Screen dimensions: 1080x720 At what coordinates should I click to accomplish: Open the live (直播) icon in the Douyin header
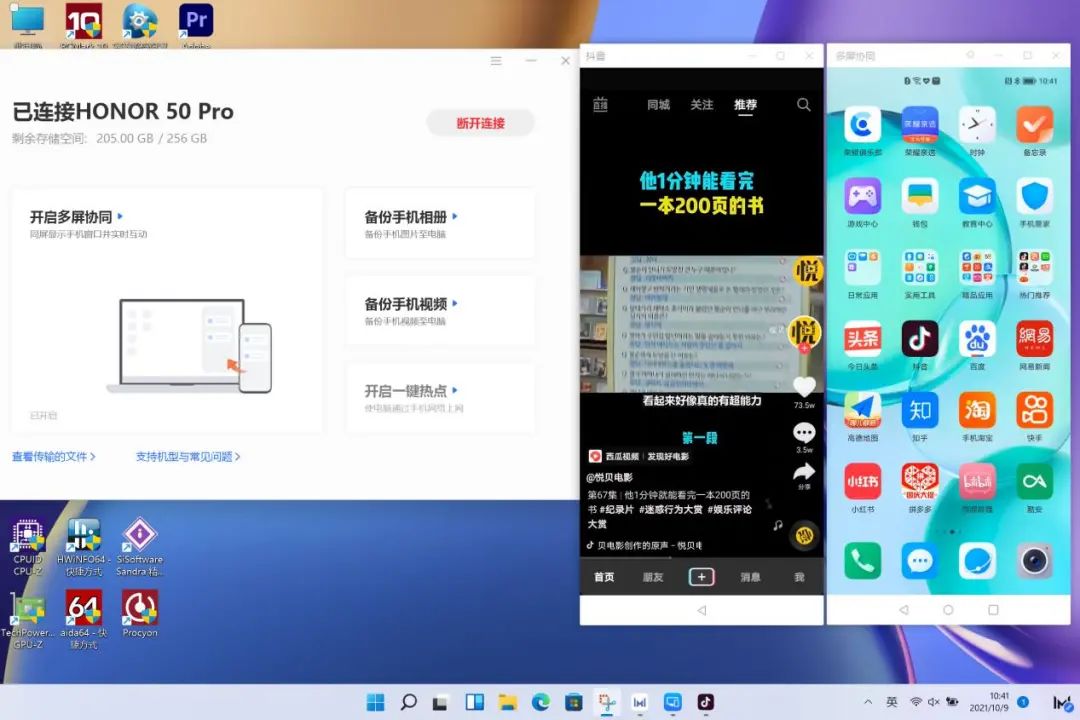(601, 105)
